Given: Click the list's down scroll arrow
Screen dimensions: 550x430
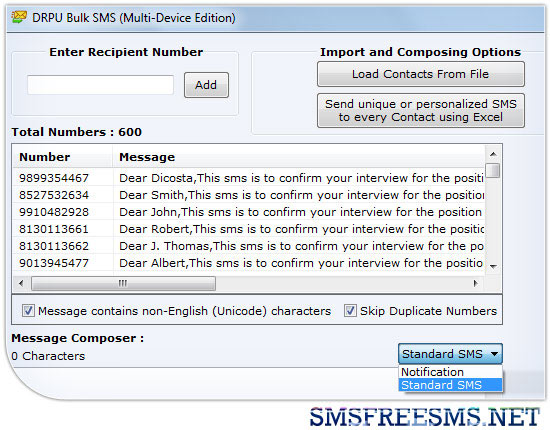Looking at the screenshot, I should [x=493, y=267].
